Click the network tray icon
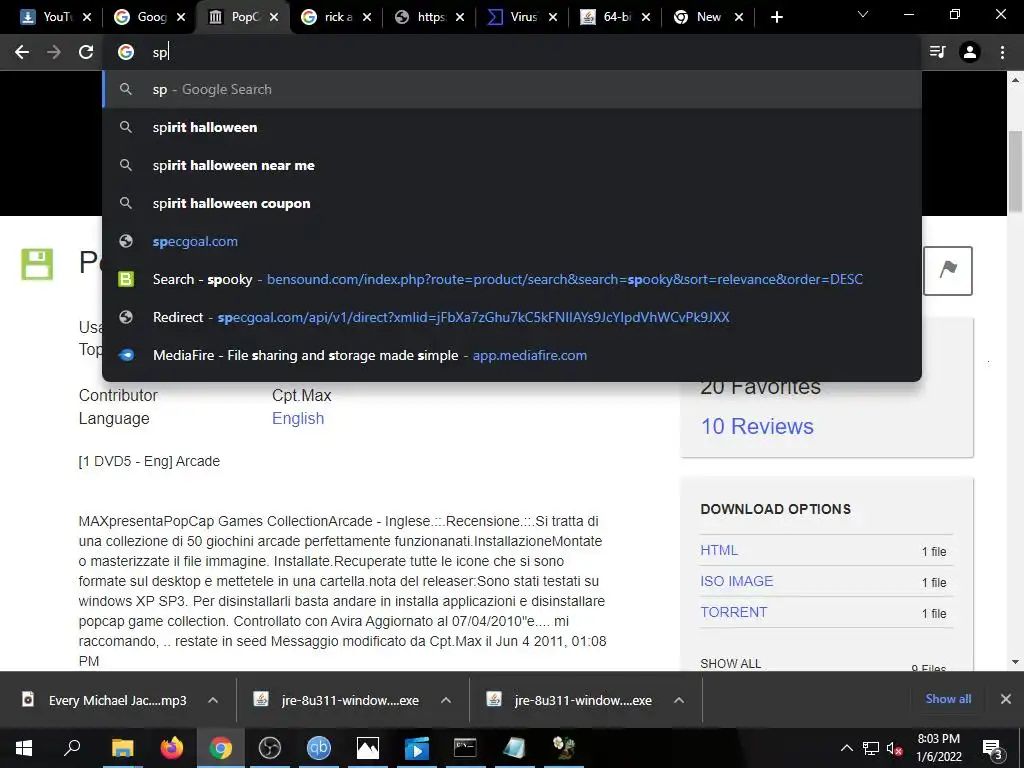The width and height of the screenshot is (1024, 768). pos(871,748)
